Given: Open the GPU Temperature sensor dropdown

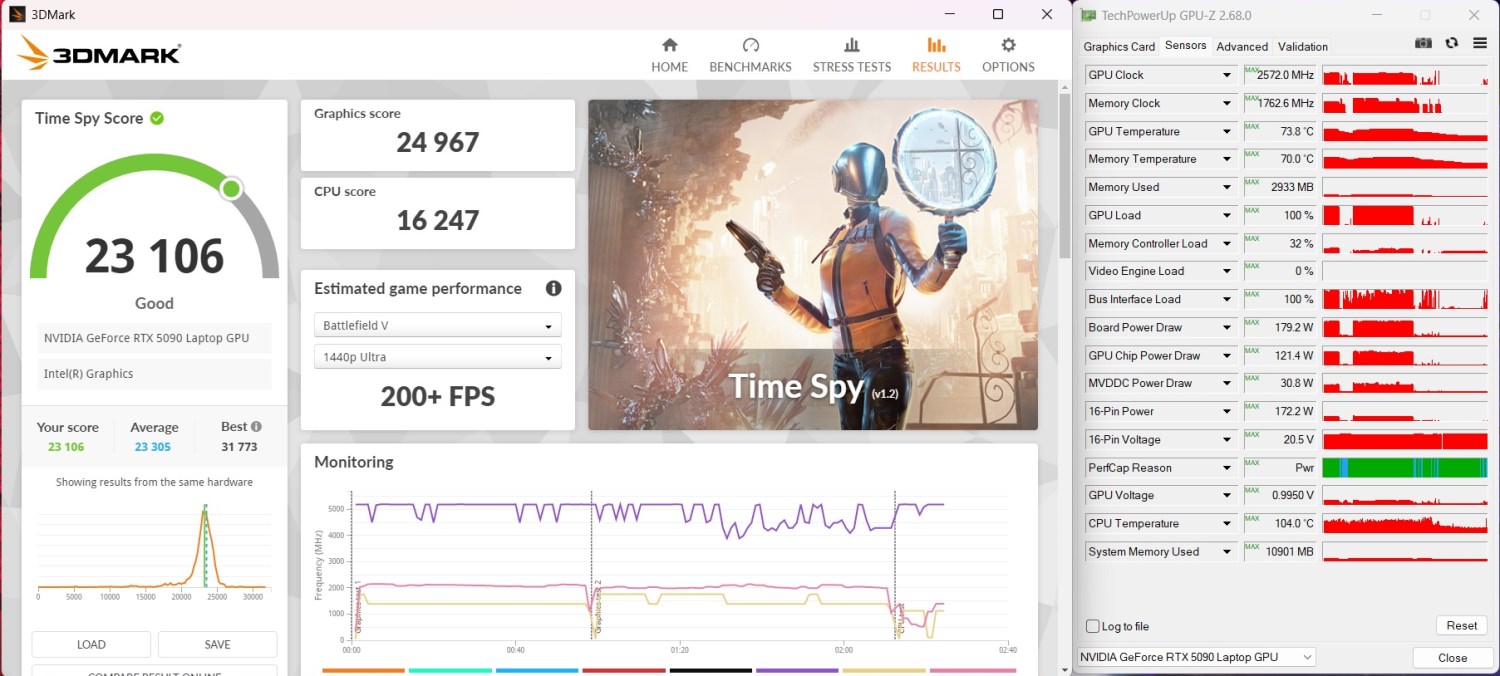Looking at the screenshot, I should (1227, 131).
